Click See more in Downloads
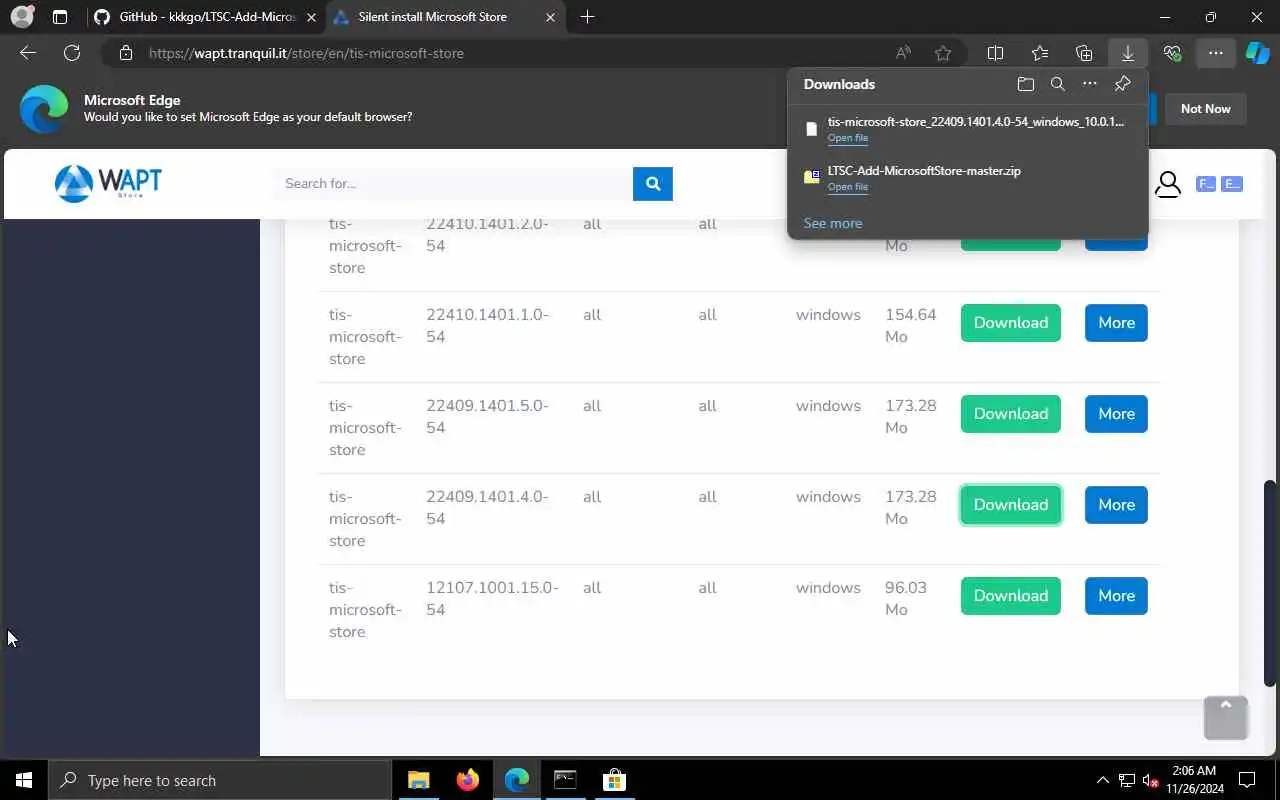Viewport: 1280px width, 800px height. coord(833,223)
